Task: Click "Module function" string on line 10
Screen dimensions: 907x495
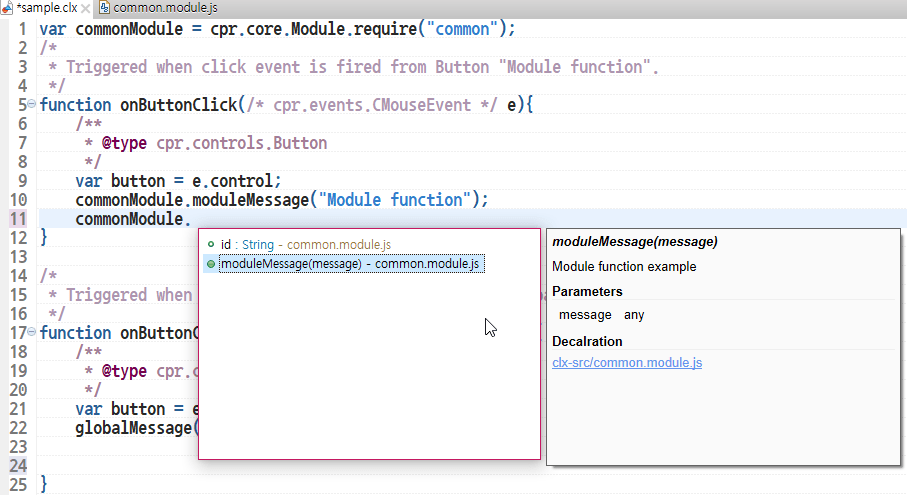Action: point(395,200)
